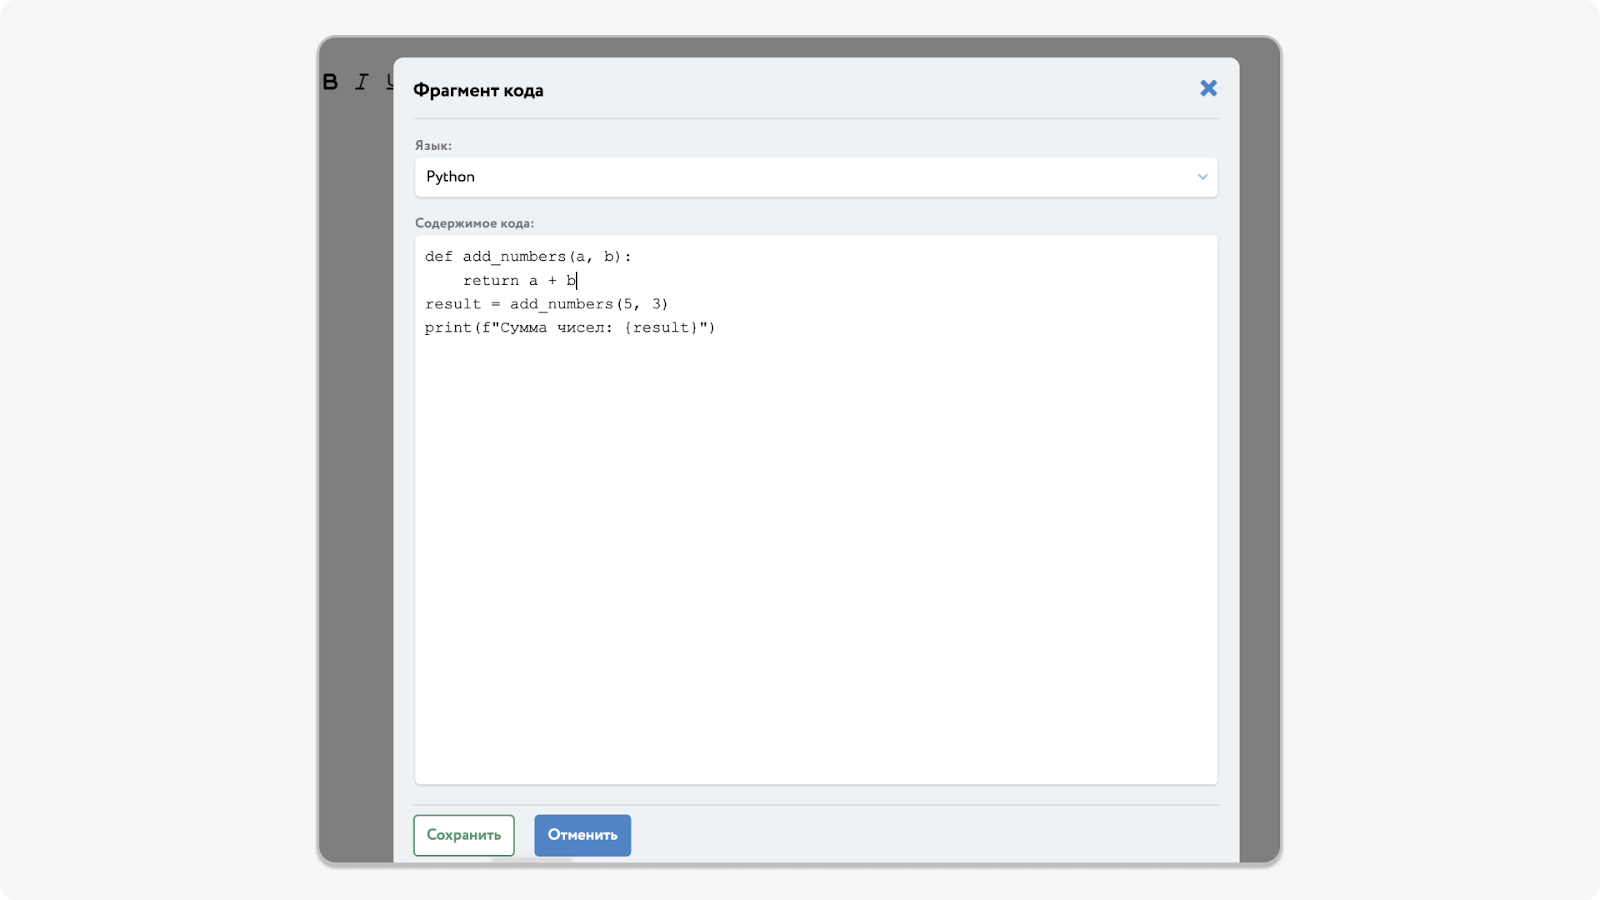Click the 'Содержимое кода:' label
This screenshot has width=1600, height=900.
[x=475, y=223]
